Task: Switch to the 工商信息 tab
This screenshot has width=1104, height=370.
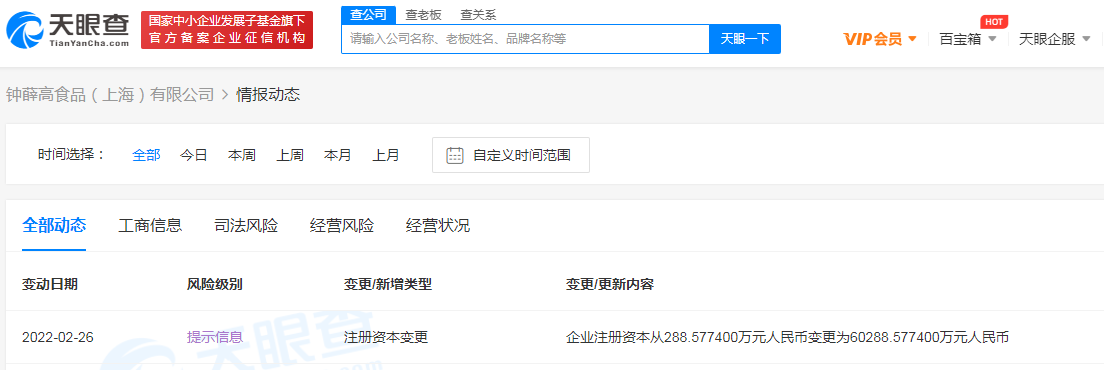Action: [151, 226]
